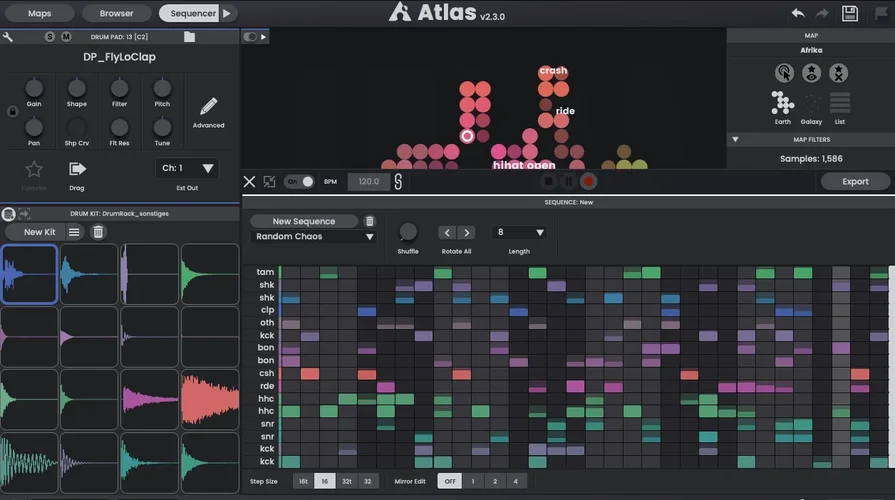This screenshot has height=500, width=895.
Task: Click the undo arrow in the header
Action: coord(797,13)
